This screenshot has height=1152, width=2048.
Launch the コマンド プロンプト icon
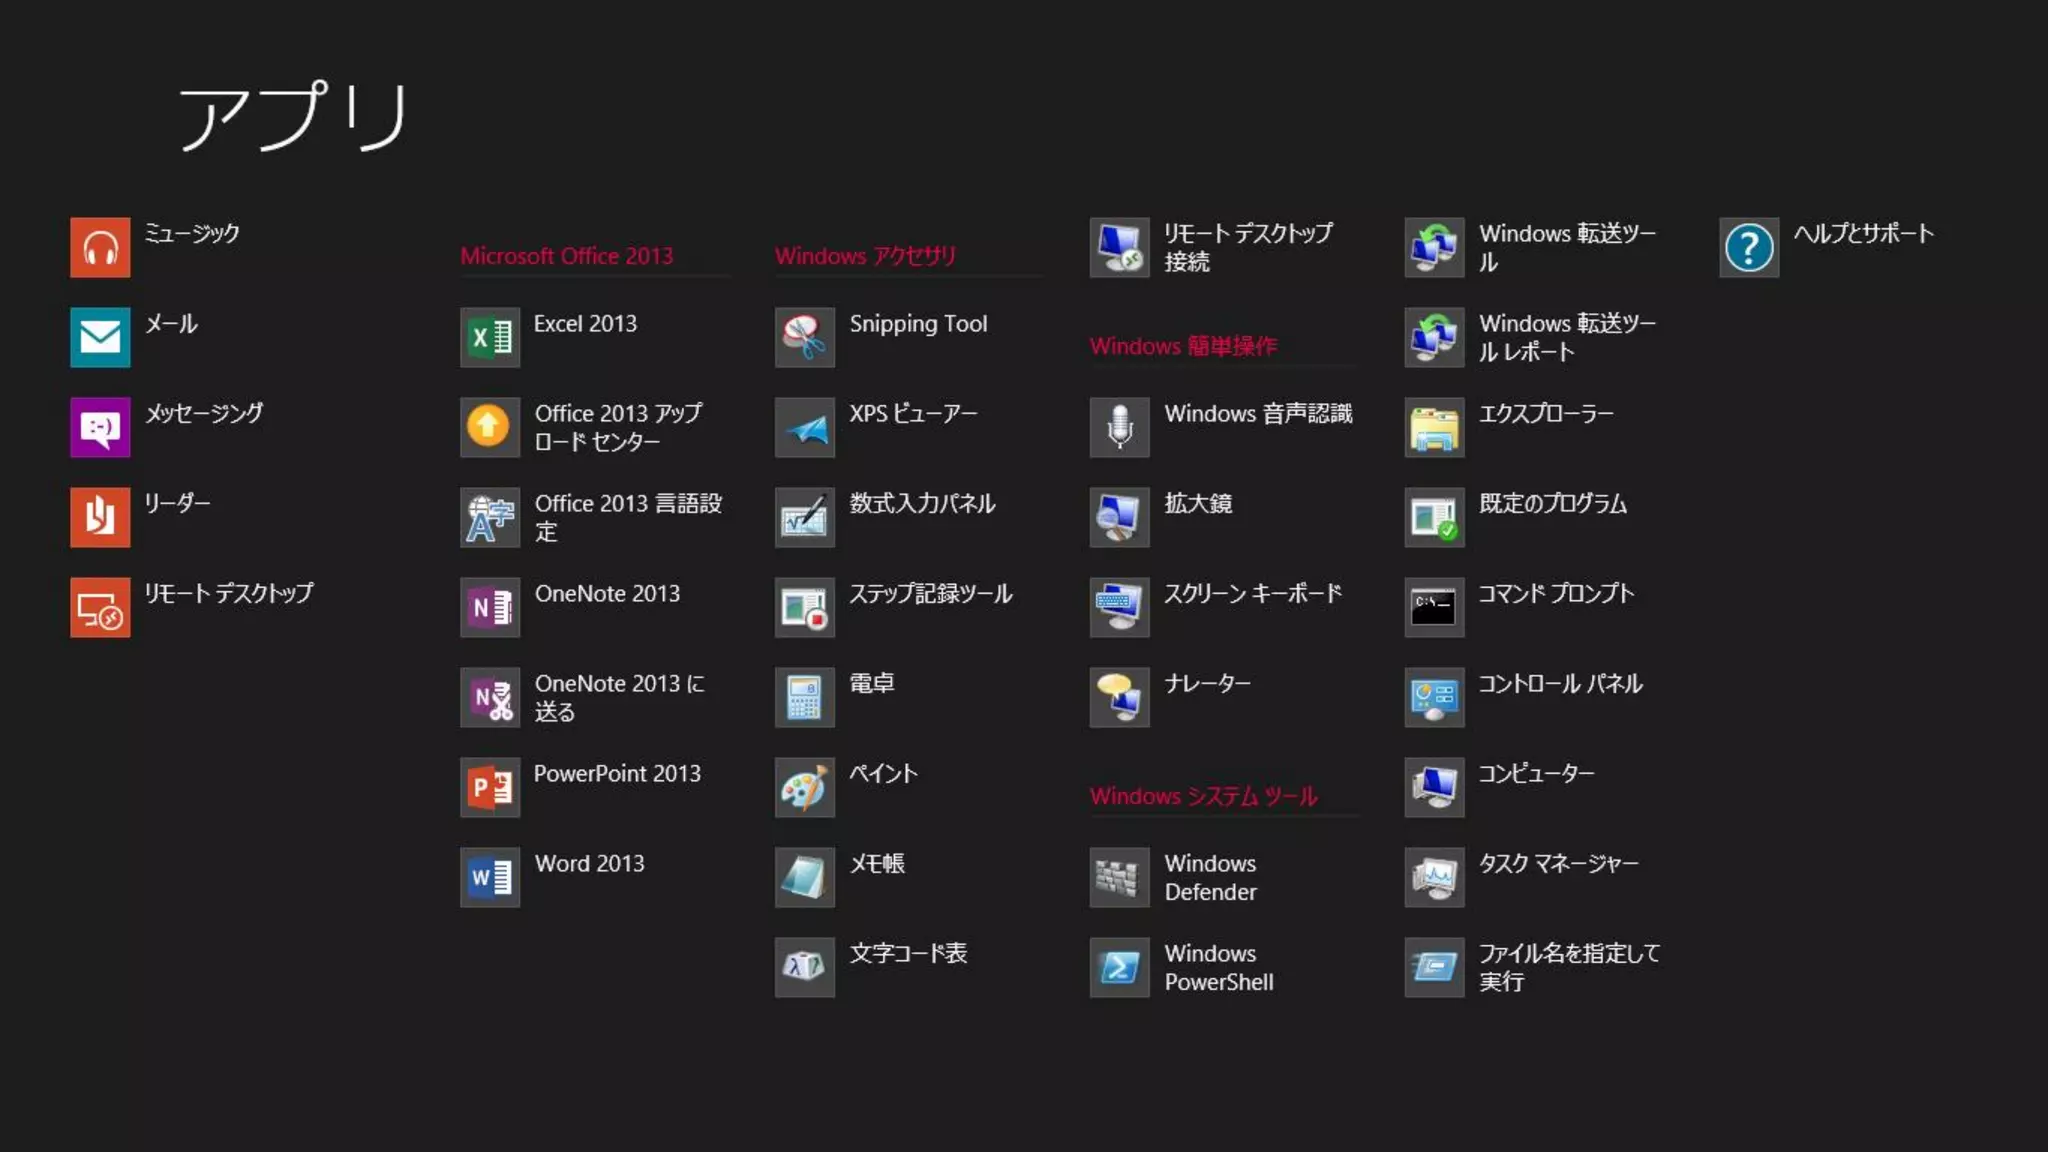click(1435, 607)
